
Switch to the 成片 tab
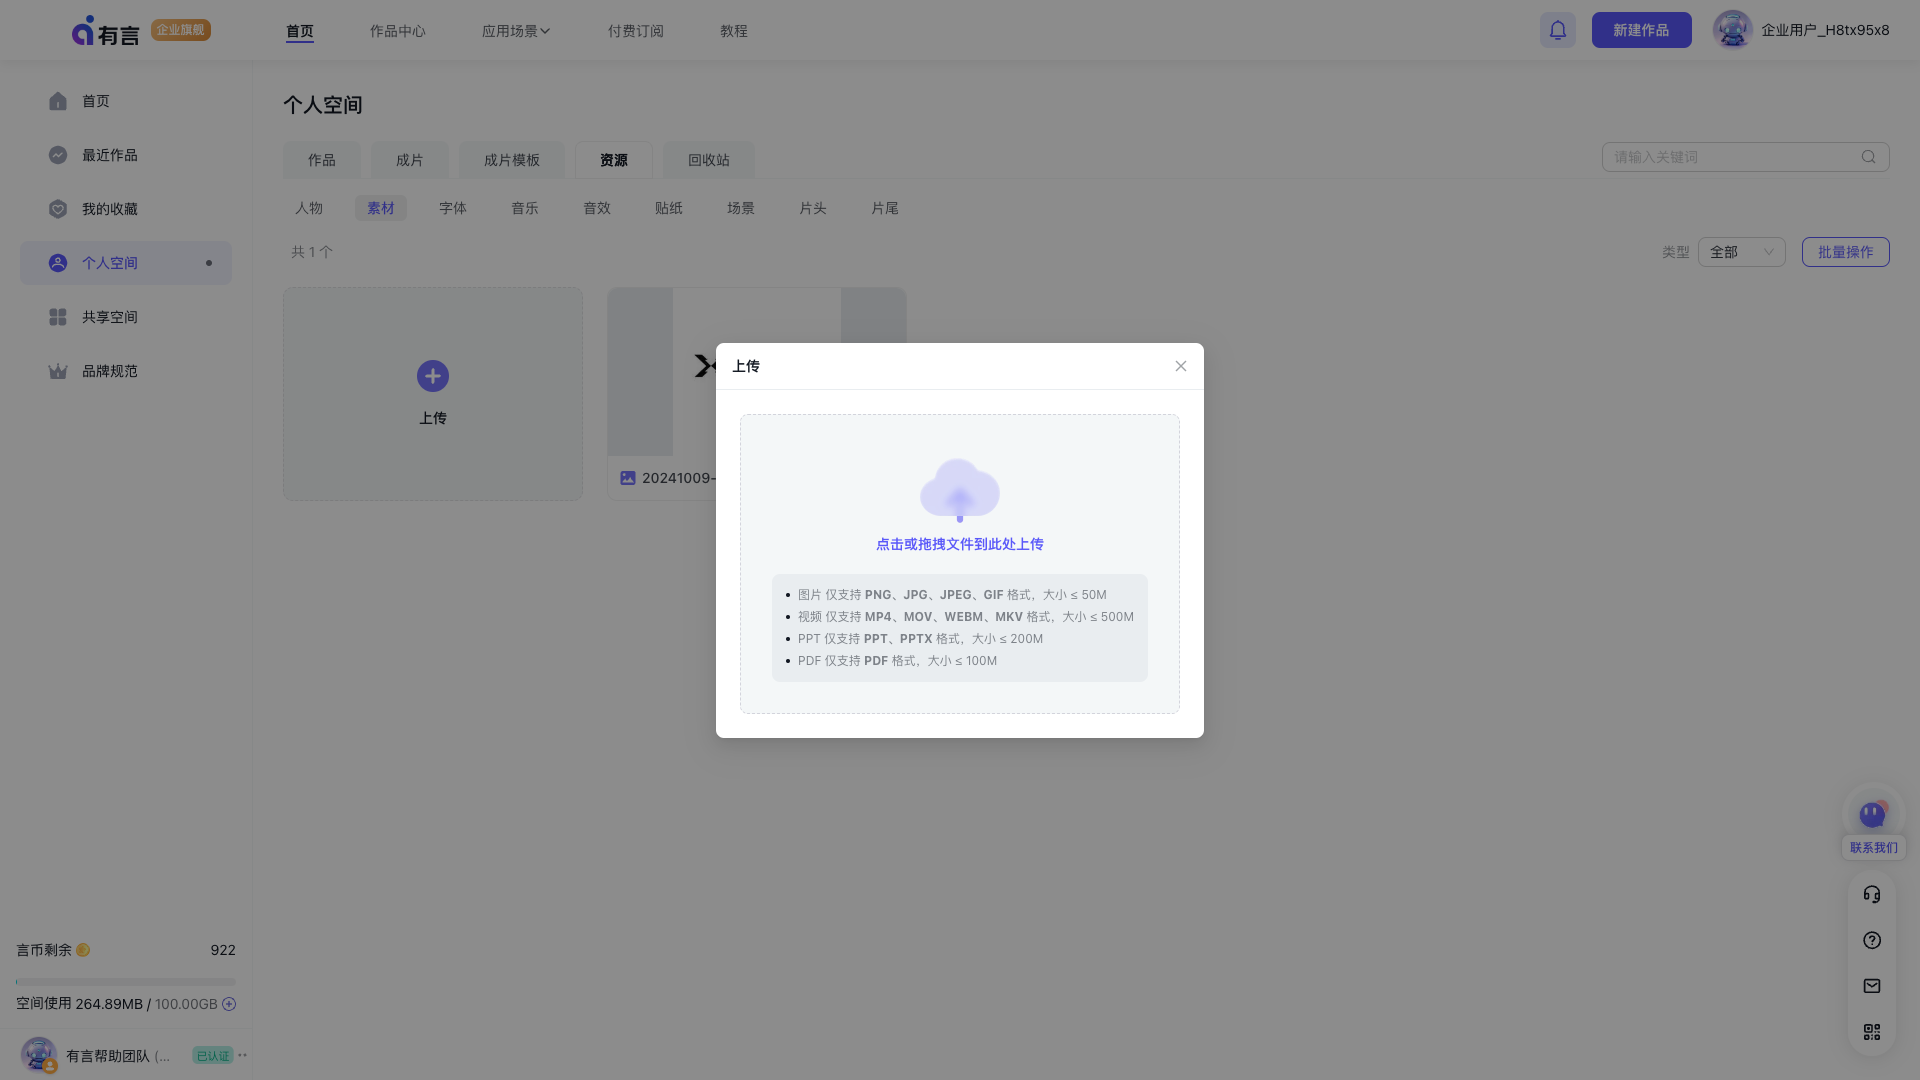410,160
